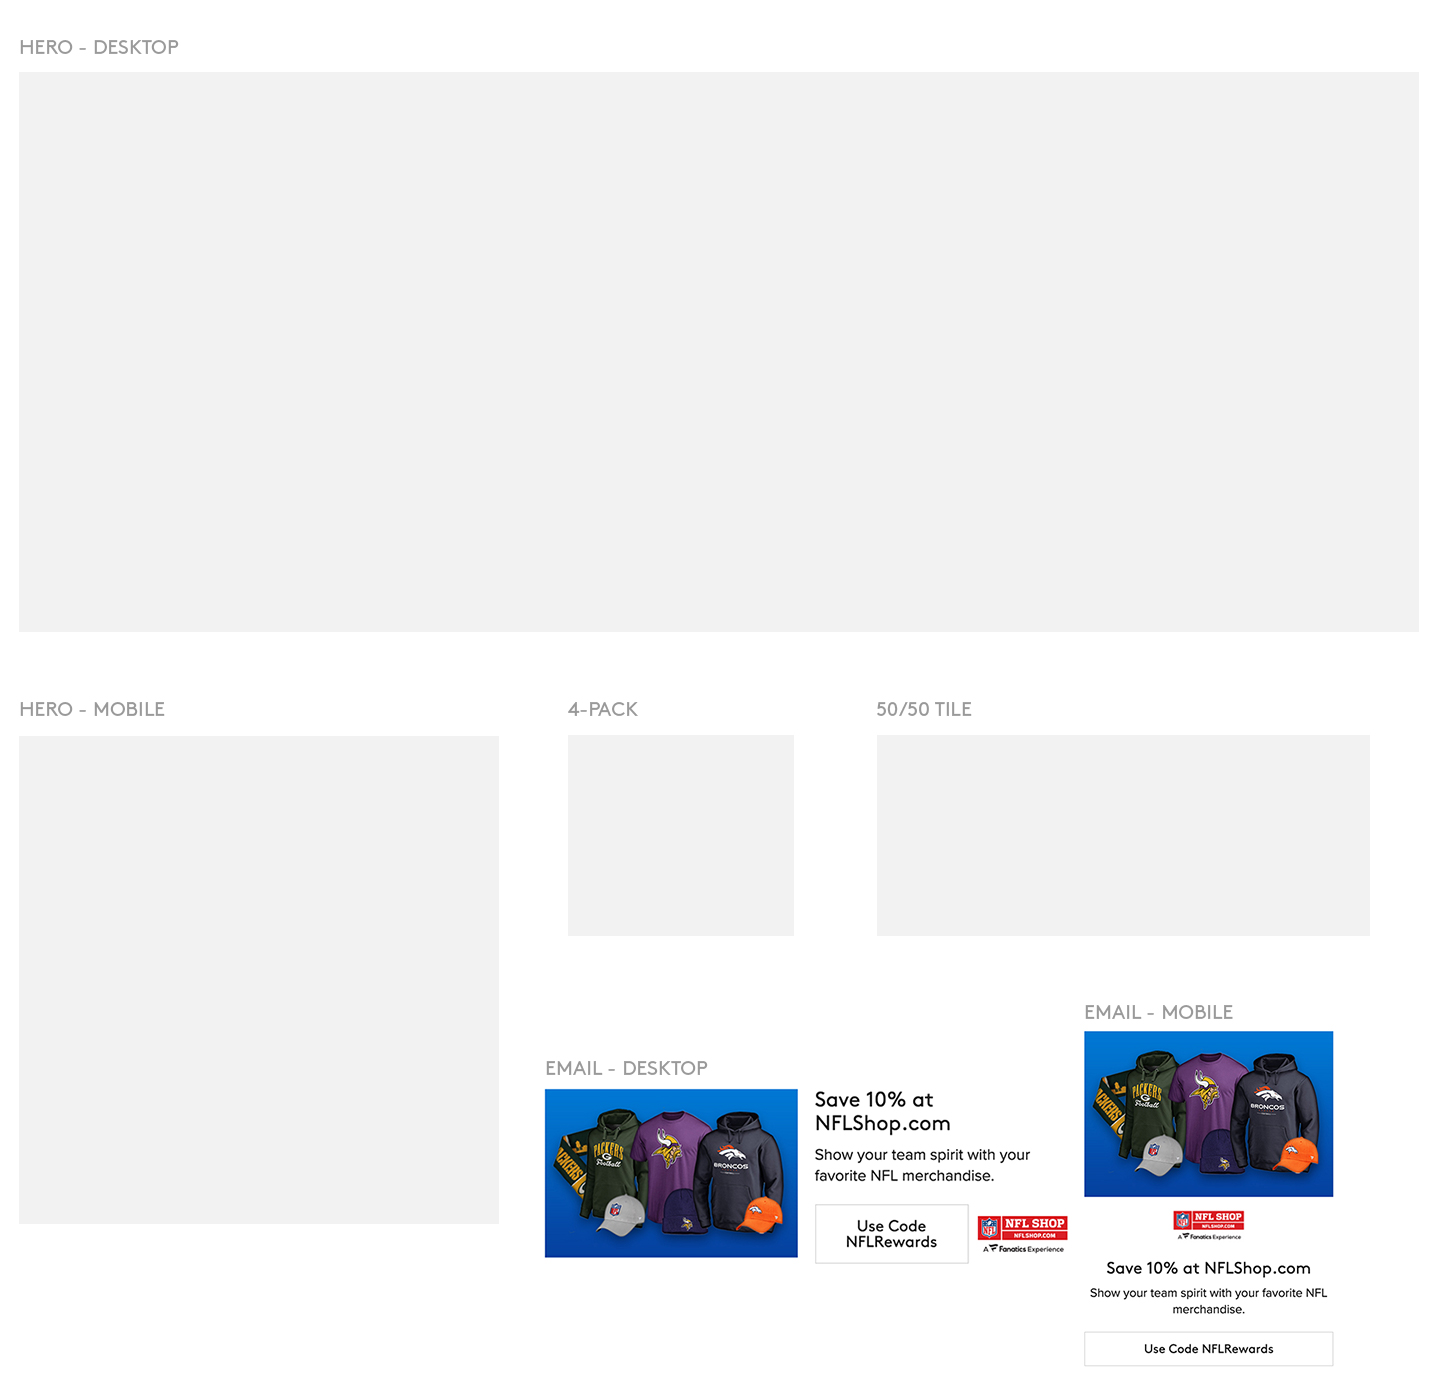Select the 50/50 Tile placeholder
The height and width of the screenshot is (1374, 1440).
click(x=1122, y=835)
